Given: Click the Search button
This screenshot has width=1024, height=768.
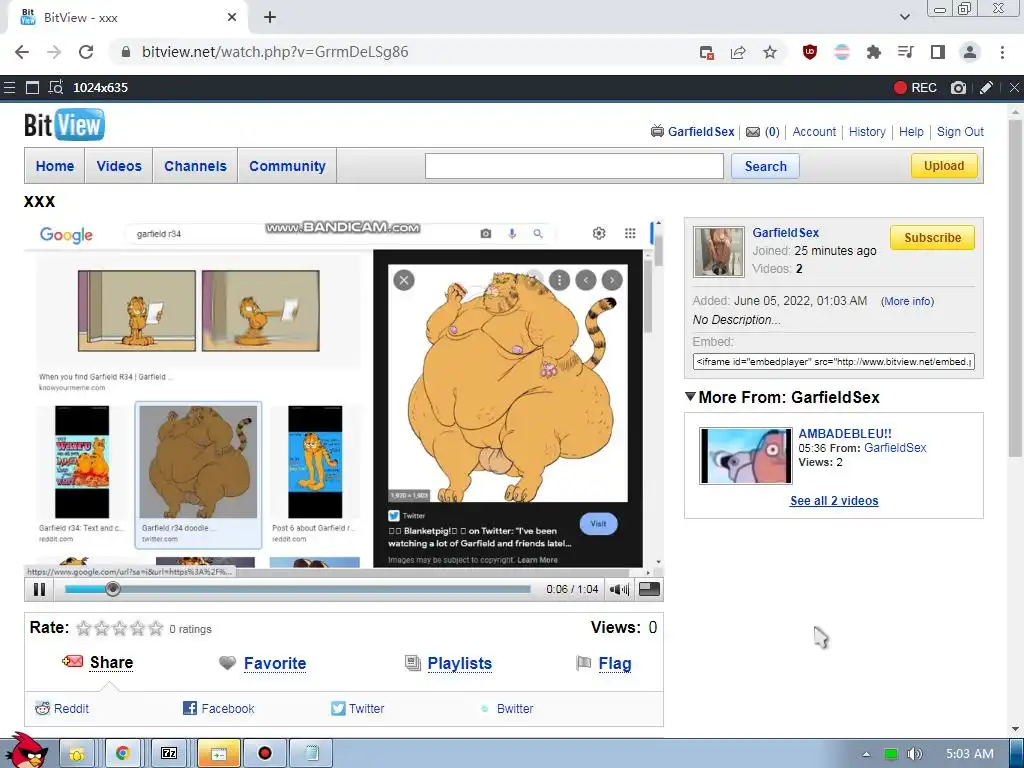Looking at the screenshot, I should (x=765, y=166).
